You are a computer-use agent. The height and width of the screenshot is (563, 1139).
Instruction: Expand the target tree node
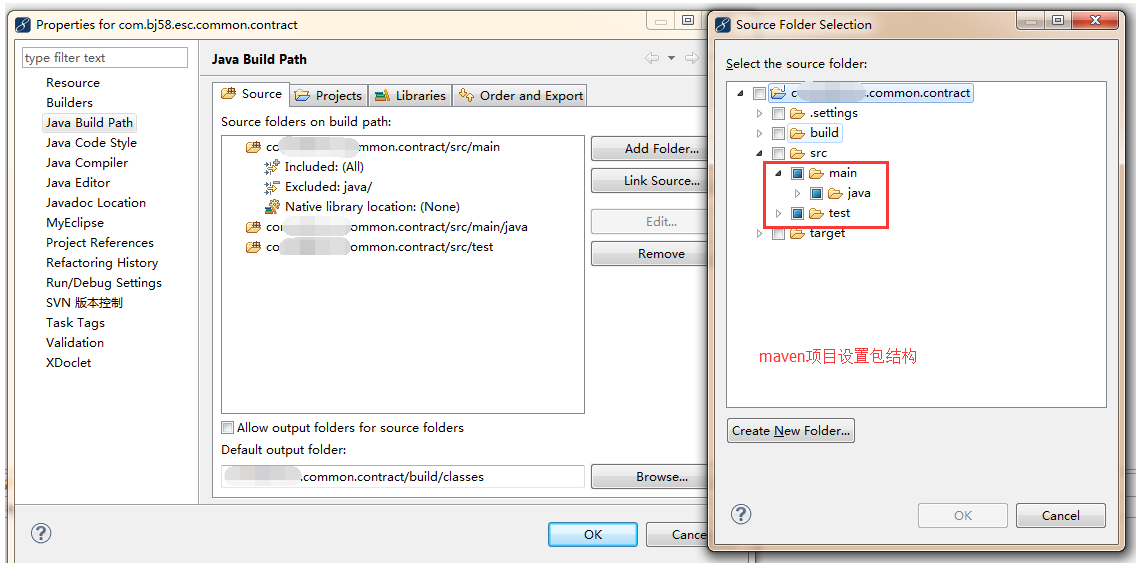[x=760, y=233]
